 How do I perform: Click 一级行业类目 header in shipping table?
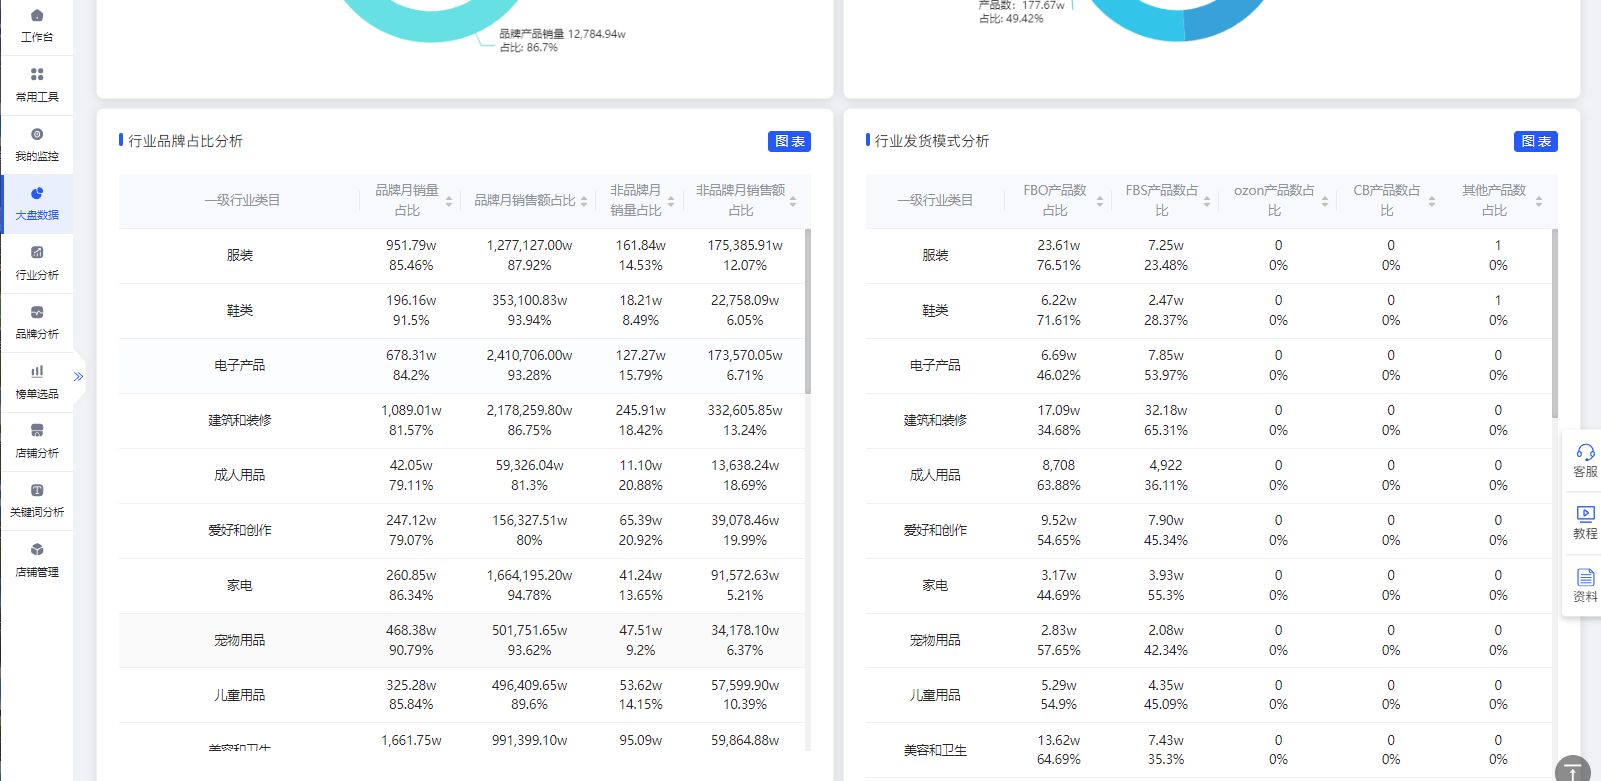pyautogui.click(x=935, y=200)
